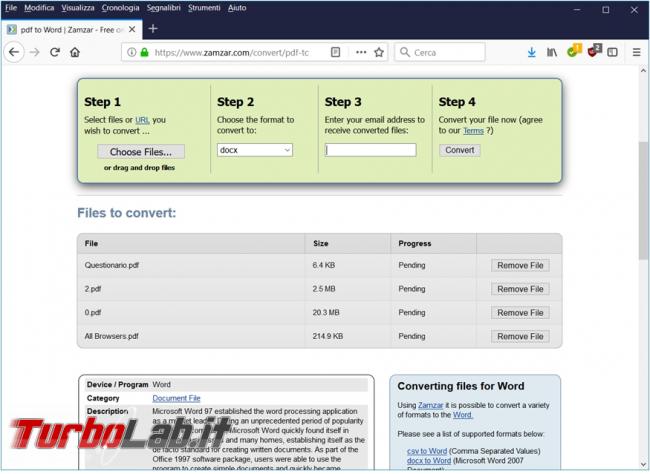650x474 pixels.
Task: Open the csv to Word link
Action: pyautogui.click(x=427, y=451)
